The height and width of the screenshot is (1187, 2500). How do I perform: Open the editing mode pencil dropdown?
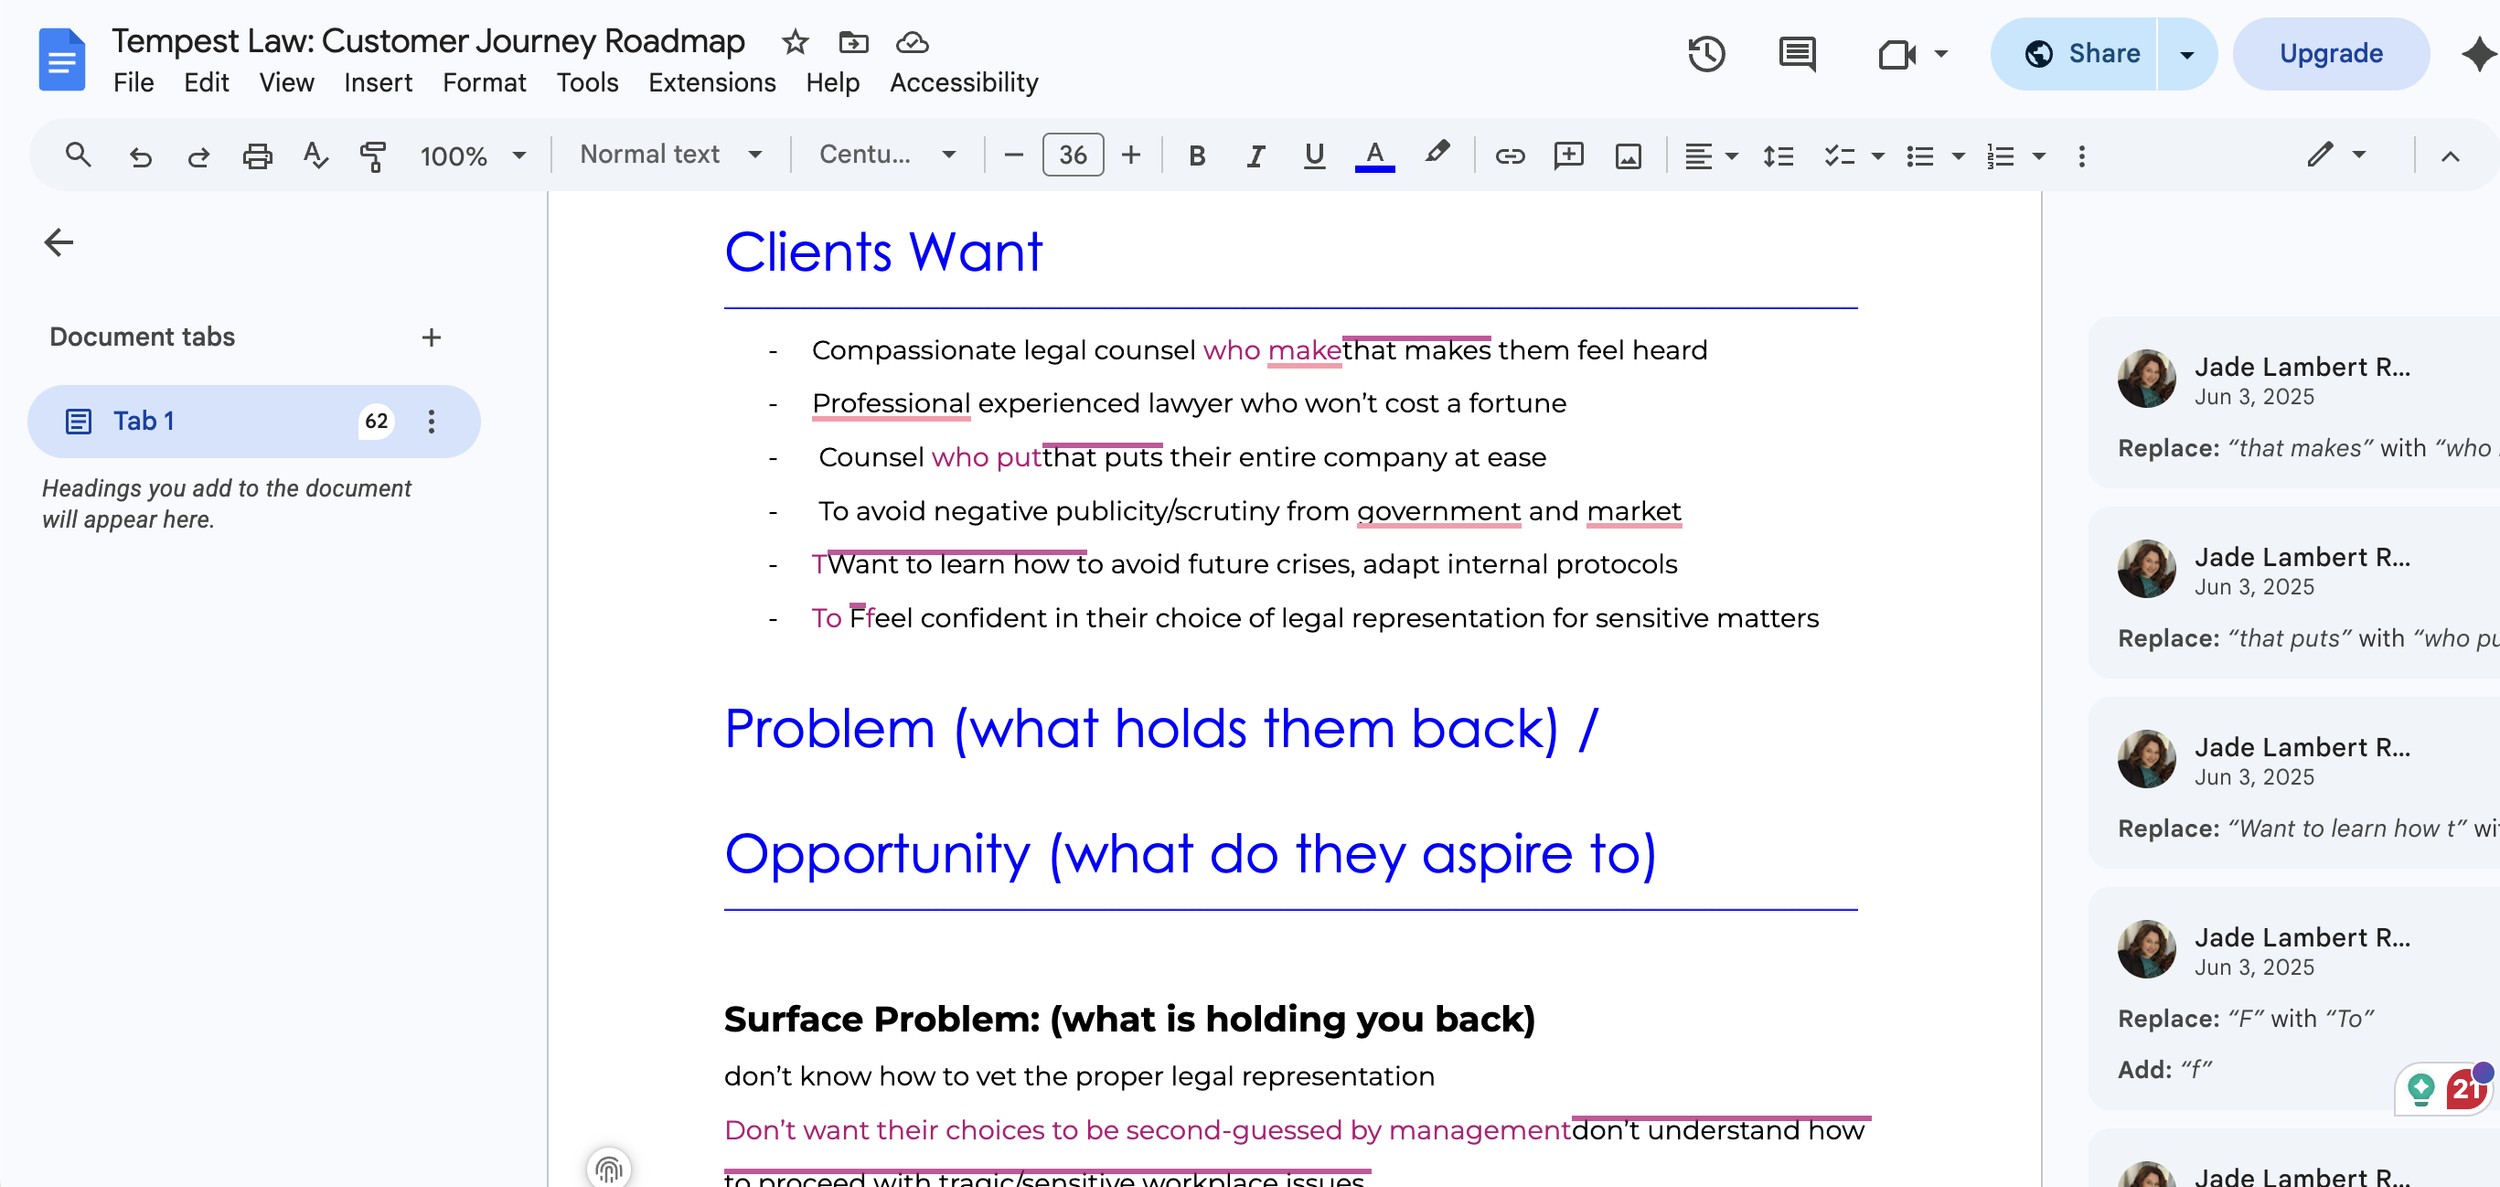tap(2337, 155)
